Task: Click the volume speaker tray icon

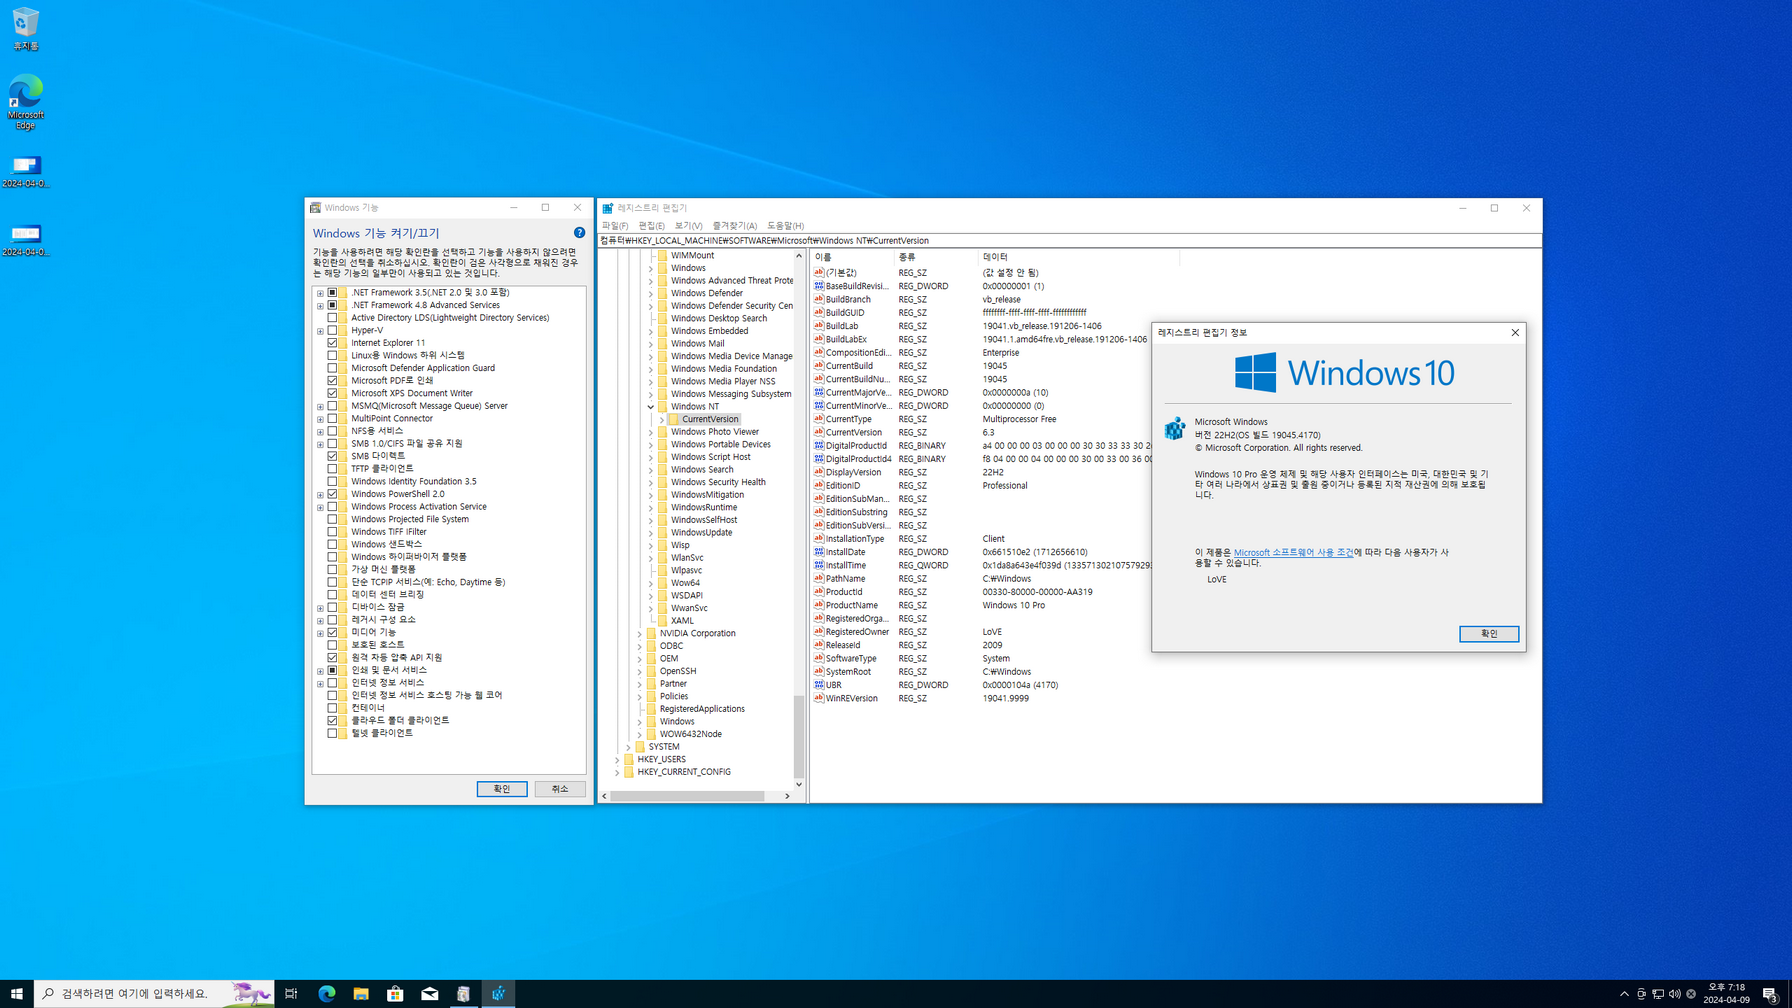Action: click(1675, 993)
